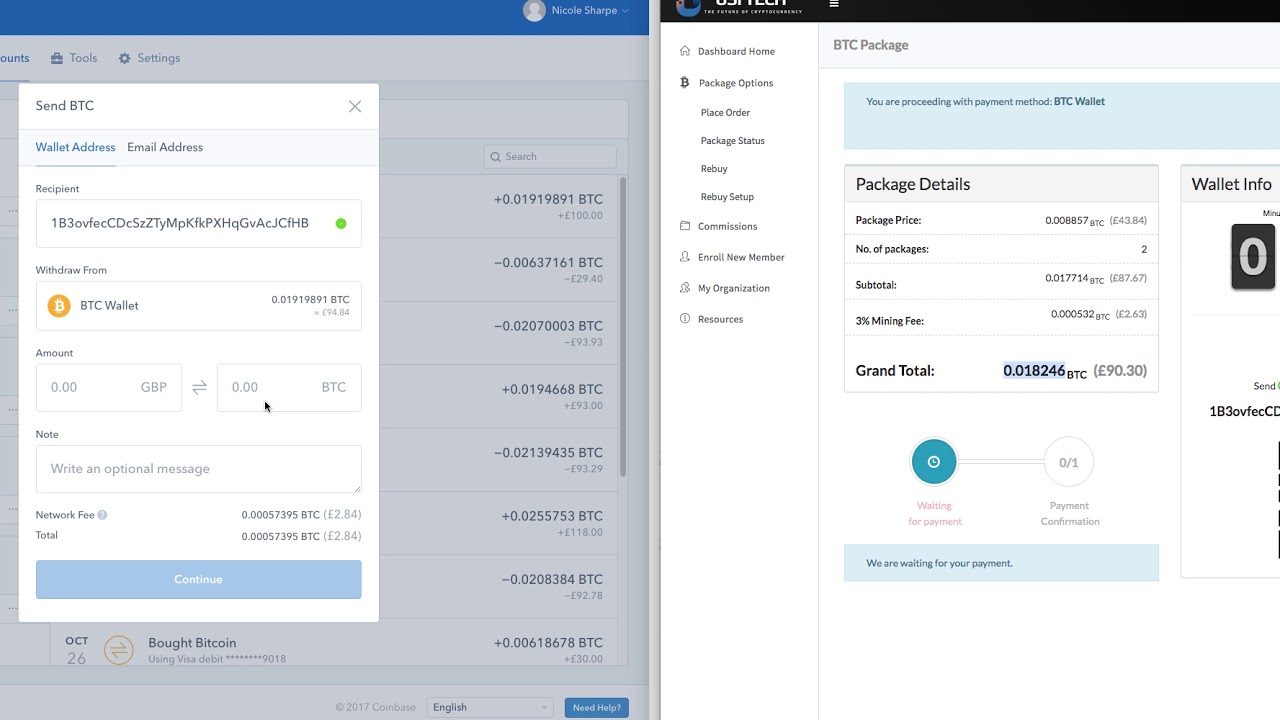Click the +0.0194668 BTC transaction amount
Viewport: 1280px width, 720px height.
(552, 389)
